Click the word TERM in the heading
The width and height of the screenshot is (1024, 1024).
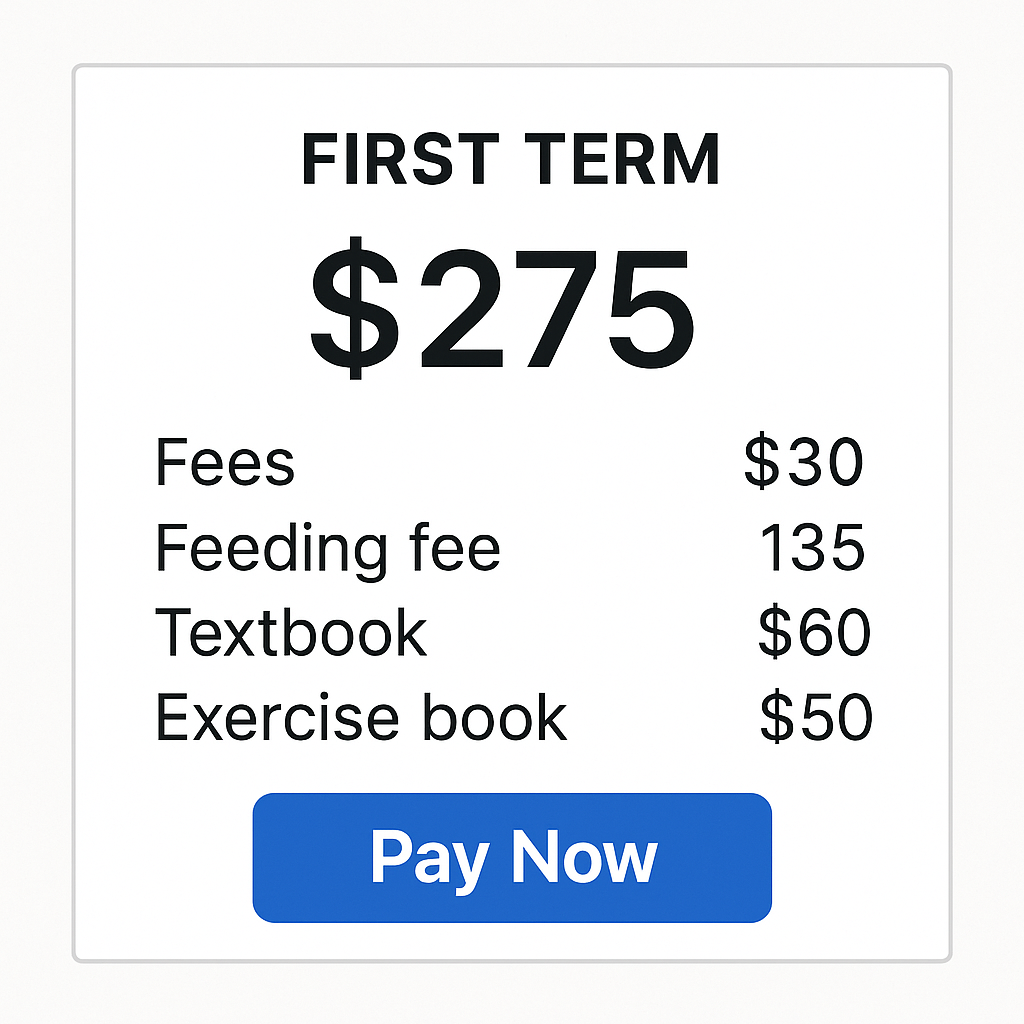click(x=629, y=160)
